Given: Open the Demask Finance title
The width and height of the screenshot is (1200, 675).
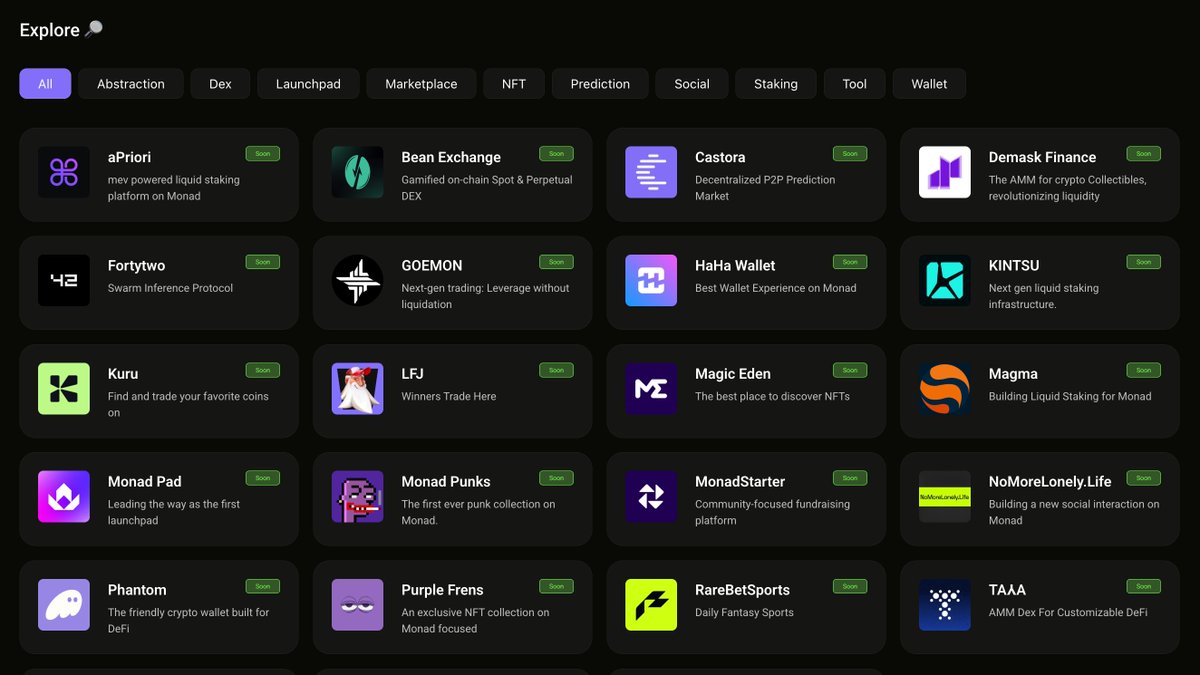Looking at the screenshot, I should (x=1042, y=157).
